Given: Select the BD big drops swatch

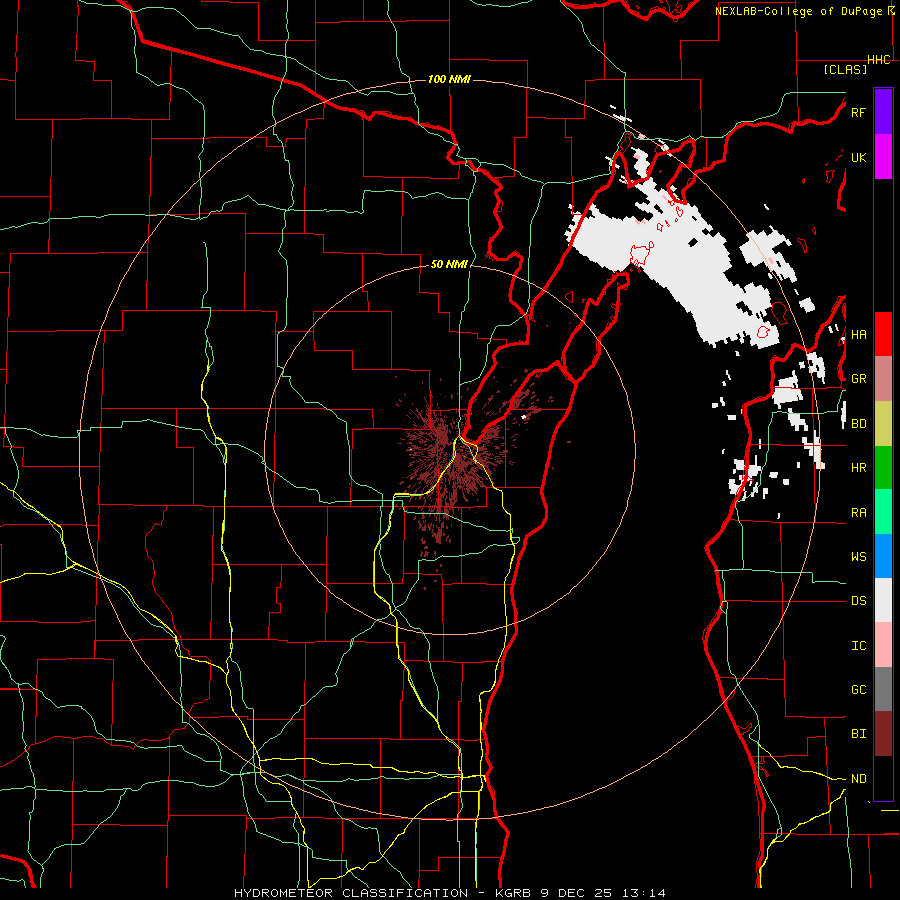Looking at the screenshot, I should [883, 424].
